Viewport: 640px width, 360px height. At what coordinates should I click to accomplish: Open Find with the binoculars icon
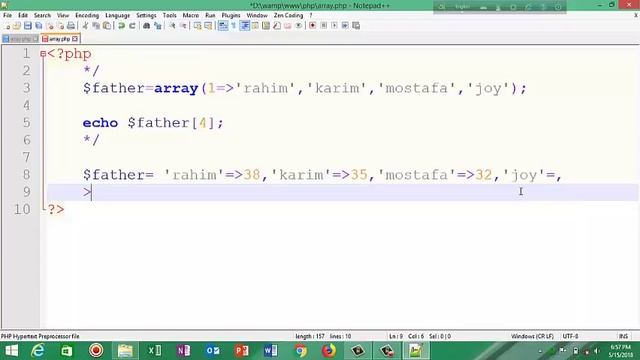click(147, 26)
